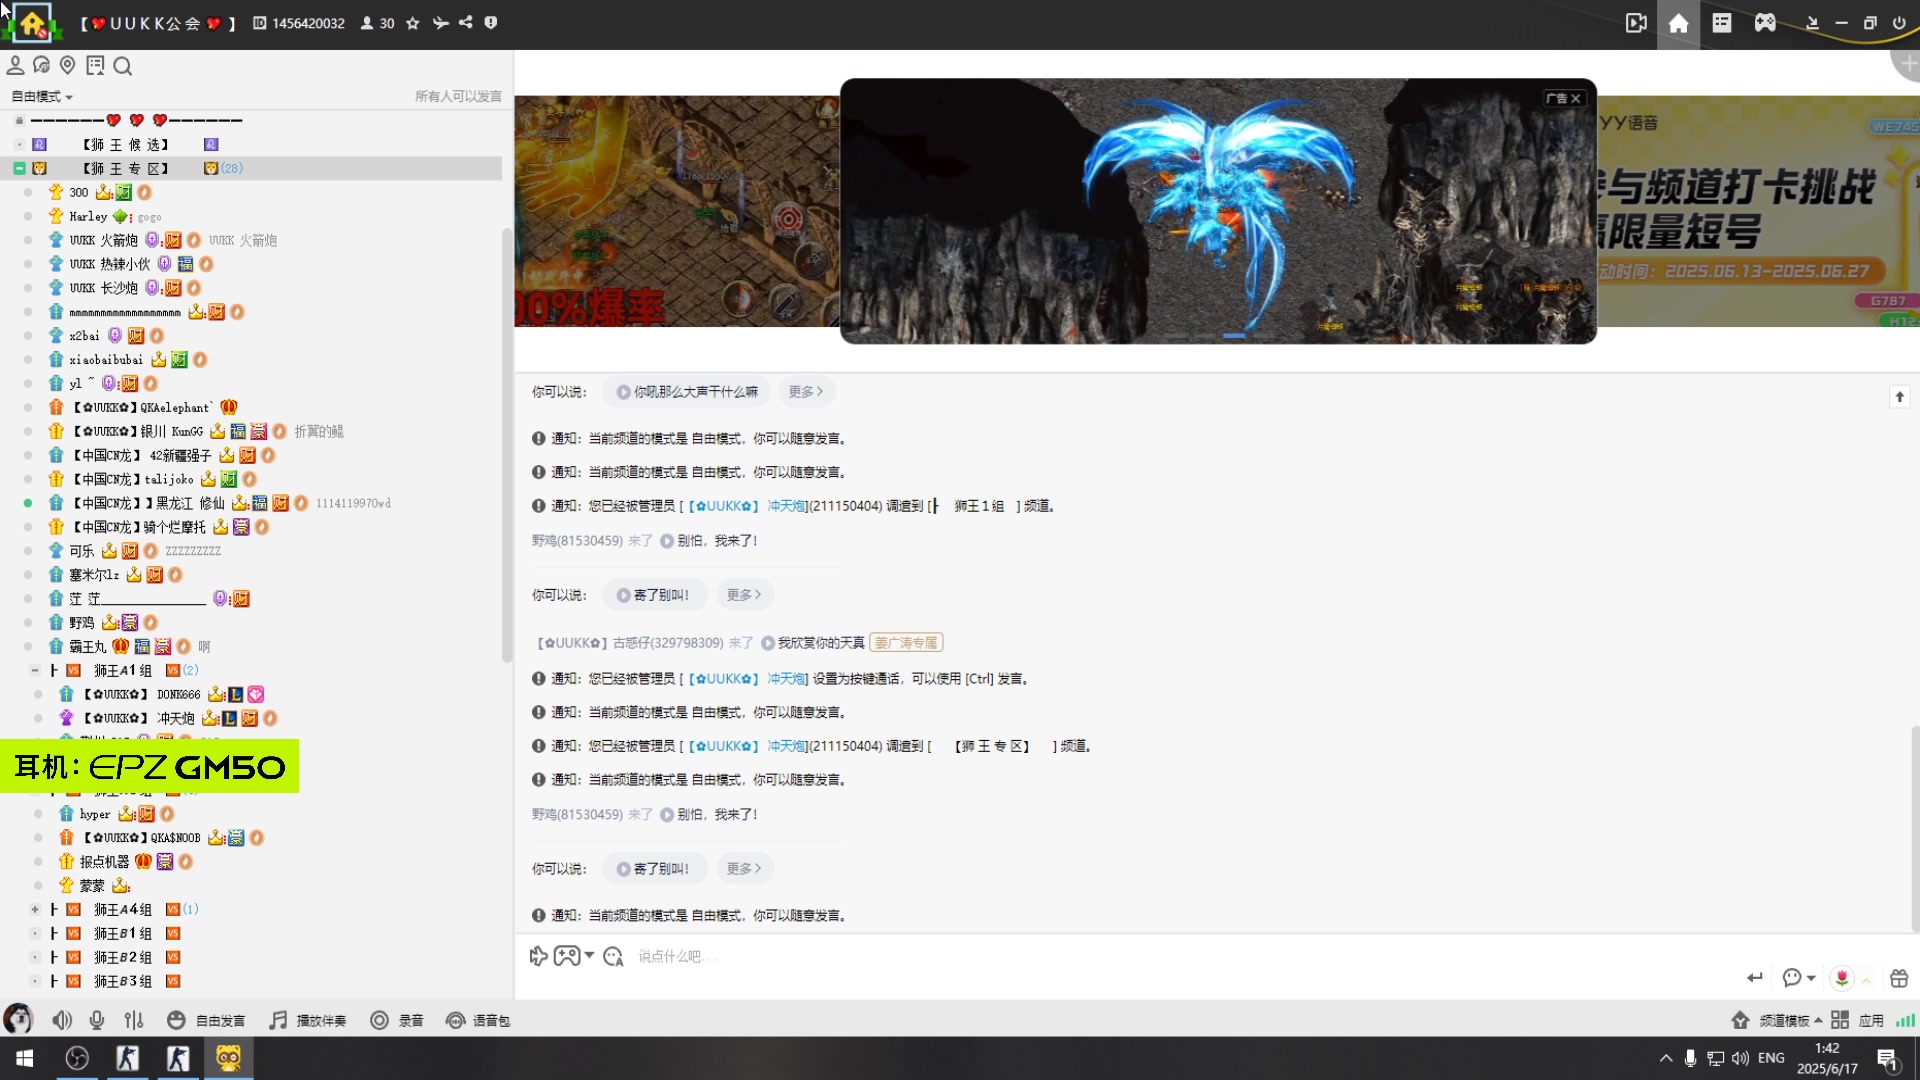Click suggested phrase 你吼那么大声干什么嘛
Screen dimensions: 1920x1080
tap(687, 392)
